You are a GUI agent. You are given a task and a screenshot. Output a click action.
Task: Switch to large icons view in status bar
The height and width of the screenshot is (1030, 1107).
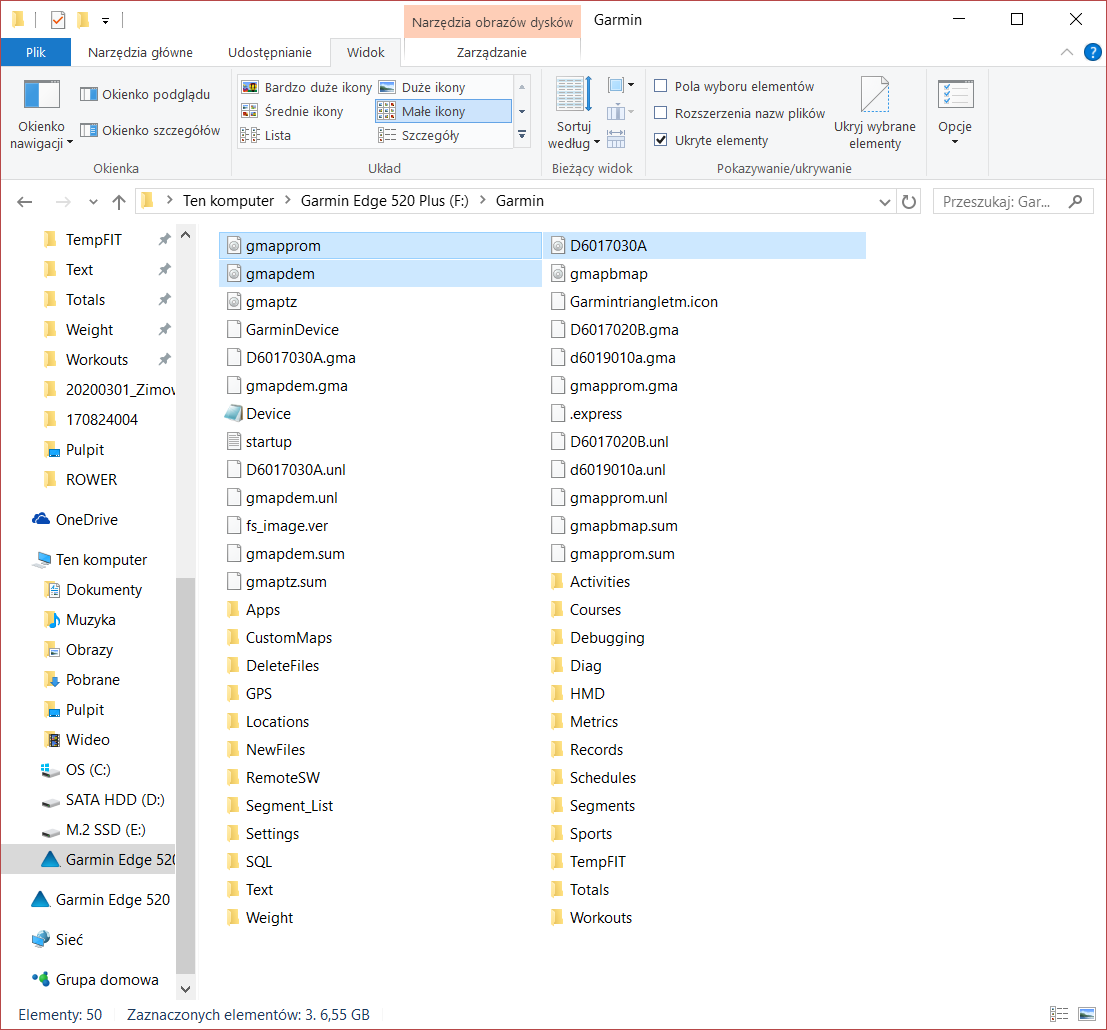coord(1087,1014)
